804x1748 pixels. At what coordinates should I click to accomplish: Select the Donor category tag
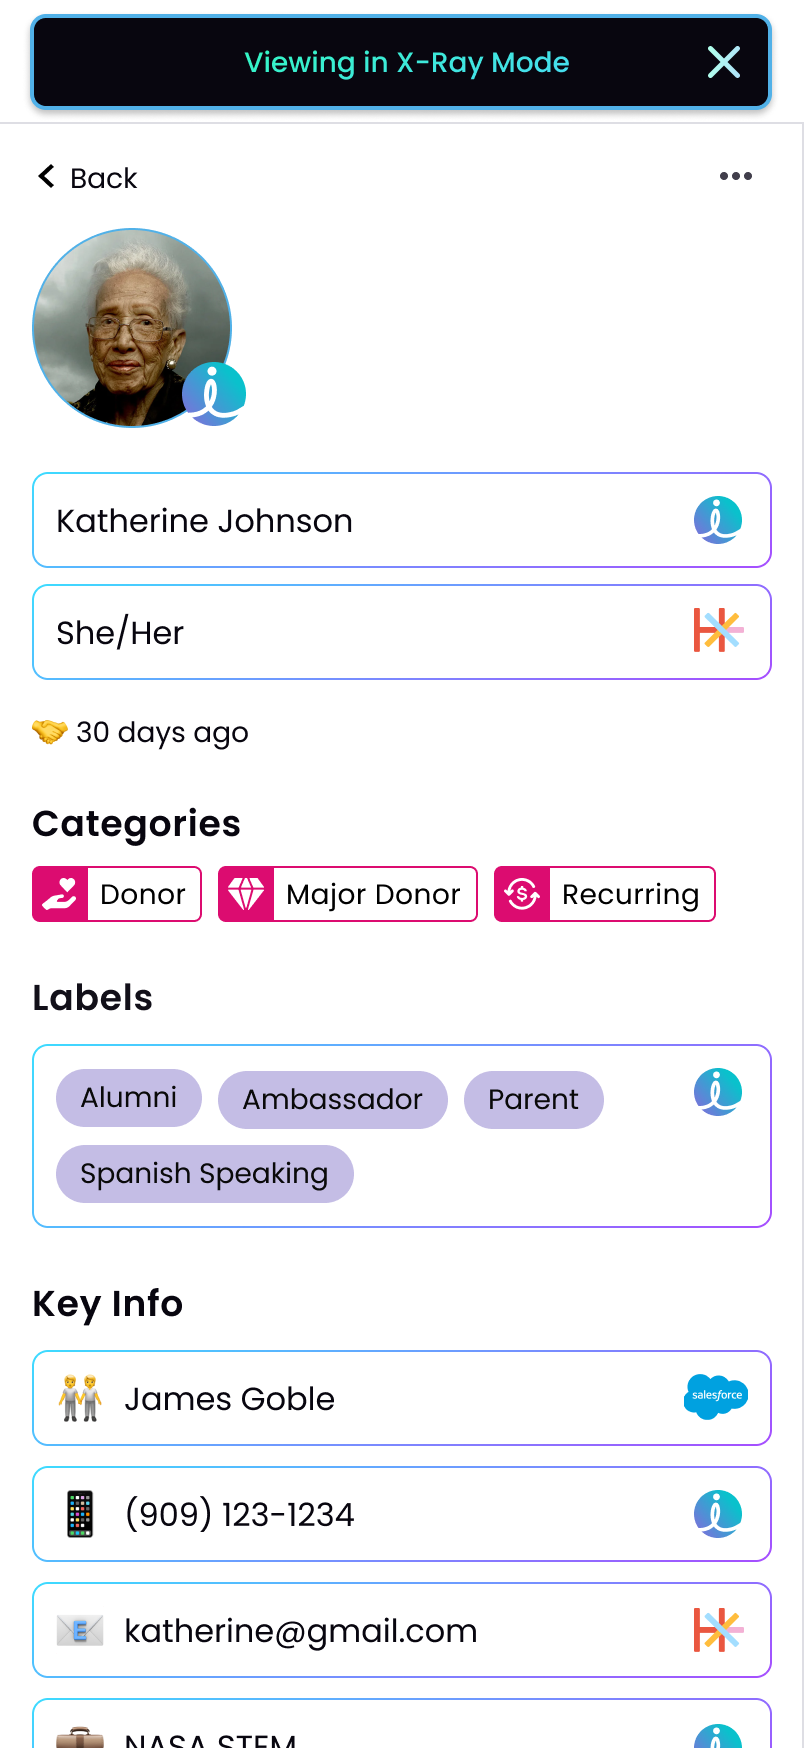click(117, 894)
